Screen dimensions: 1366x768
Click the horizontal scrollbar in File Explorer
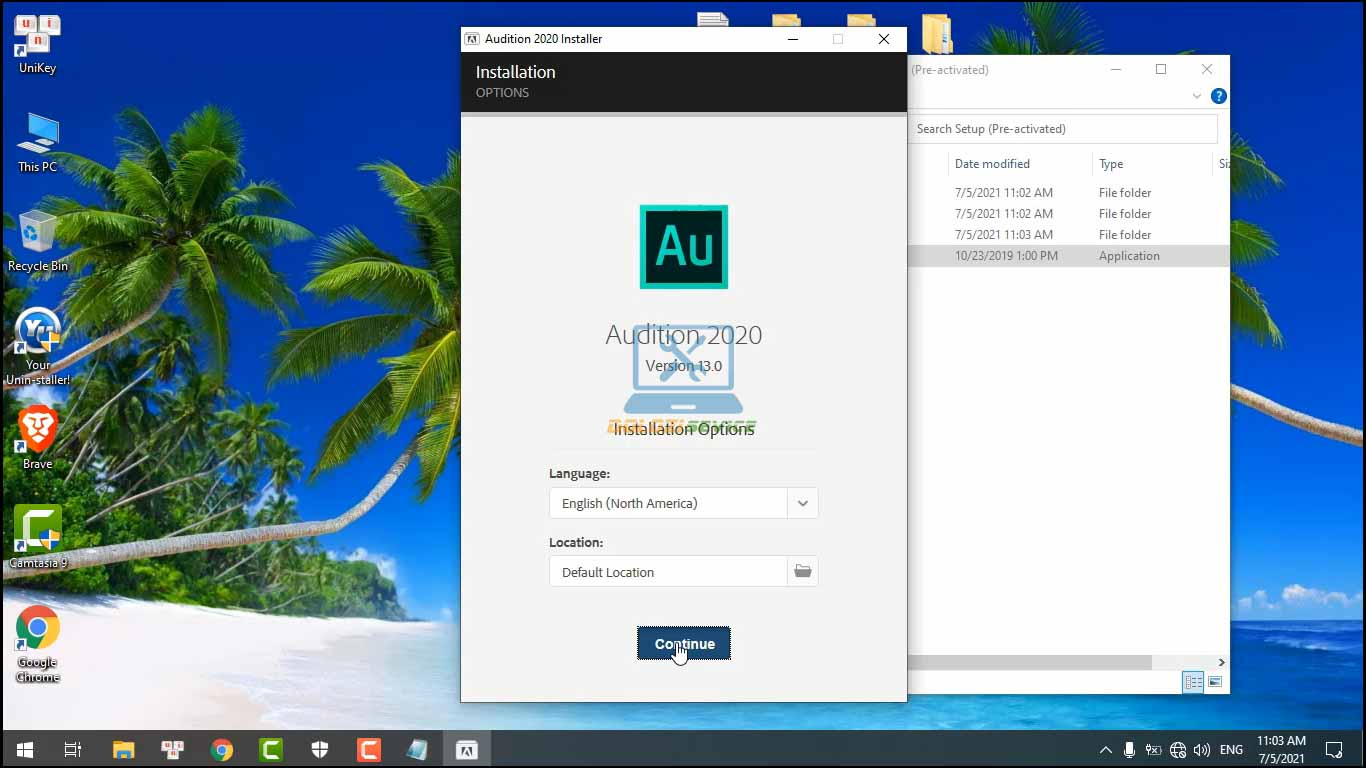1030,662
